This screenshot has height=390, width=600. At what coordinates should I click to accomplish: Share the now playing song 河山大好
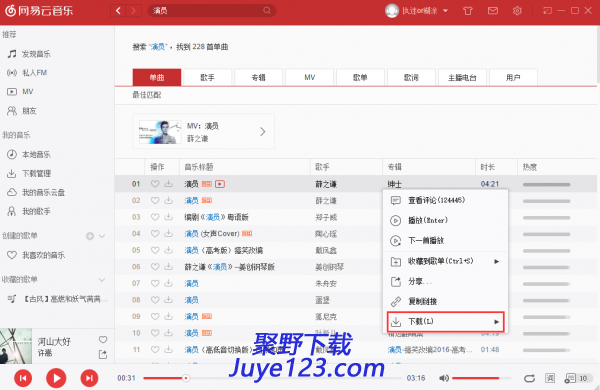[103, 355]
